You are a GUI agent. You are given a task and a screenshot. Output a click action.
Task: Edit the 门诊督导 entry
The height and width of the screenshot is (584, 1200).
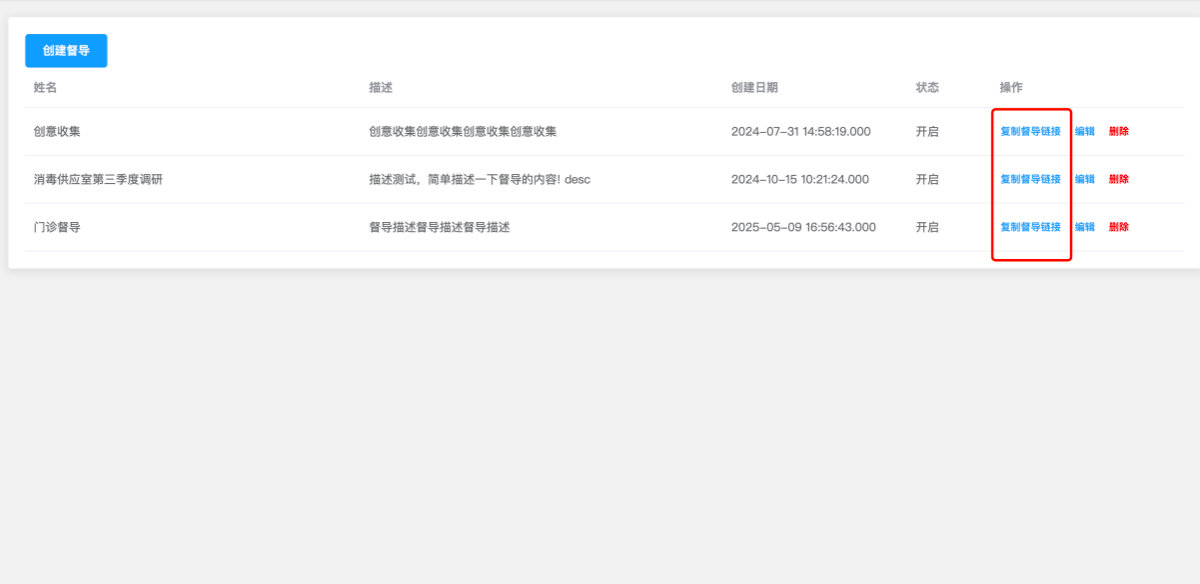click(1084, 227)
